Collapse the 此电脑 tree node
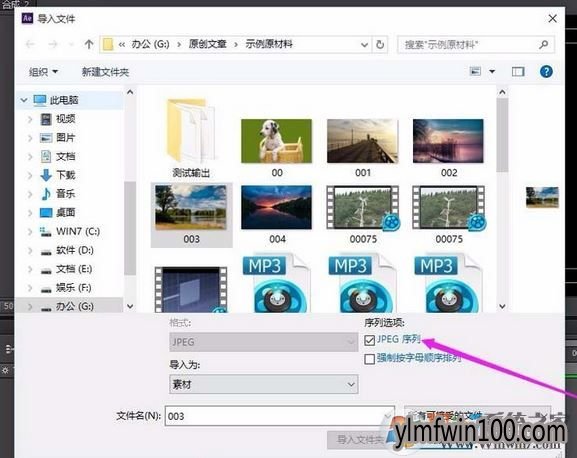Image resolution: width=577 pixels, height=458 pixels. pyautogui.click(x=24, y=100)
